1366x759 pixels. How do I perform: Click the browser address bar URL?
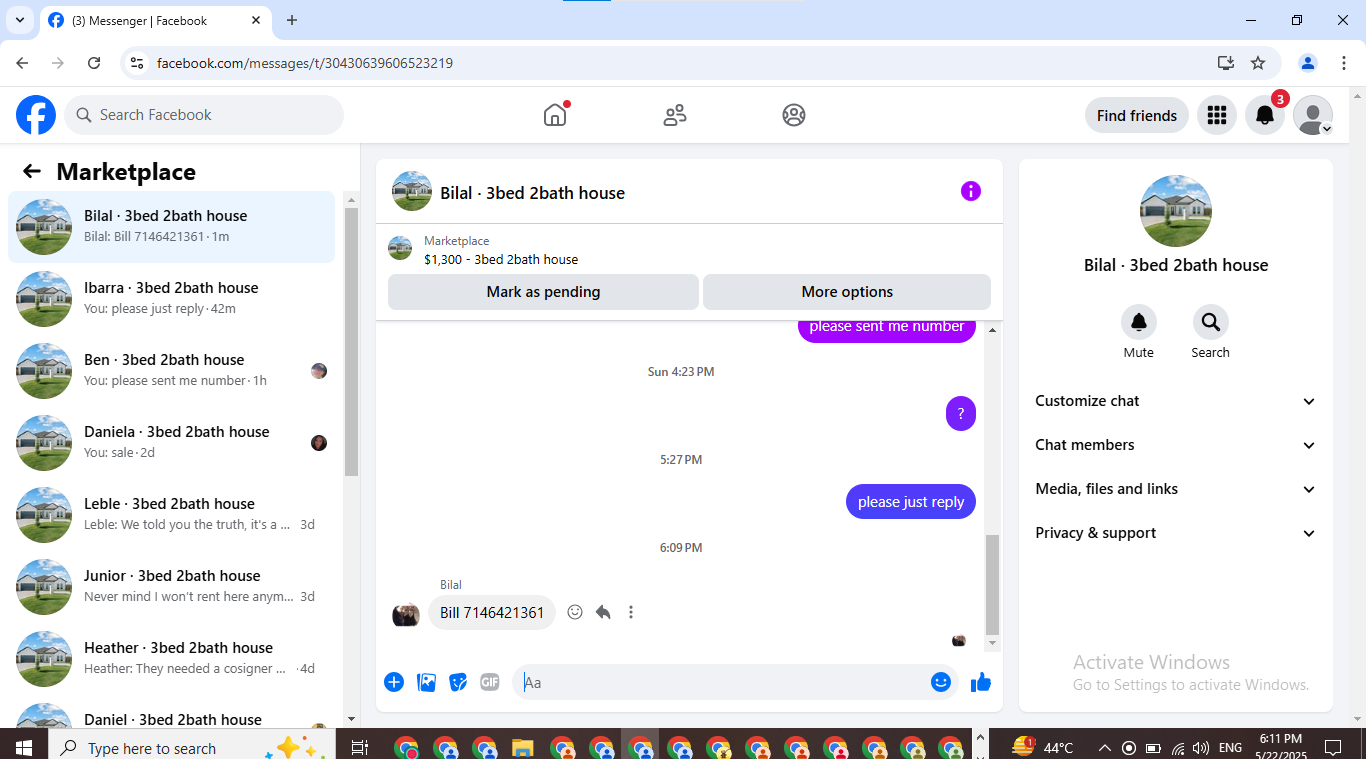point(305,63)
